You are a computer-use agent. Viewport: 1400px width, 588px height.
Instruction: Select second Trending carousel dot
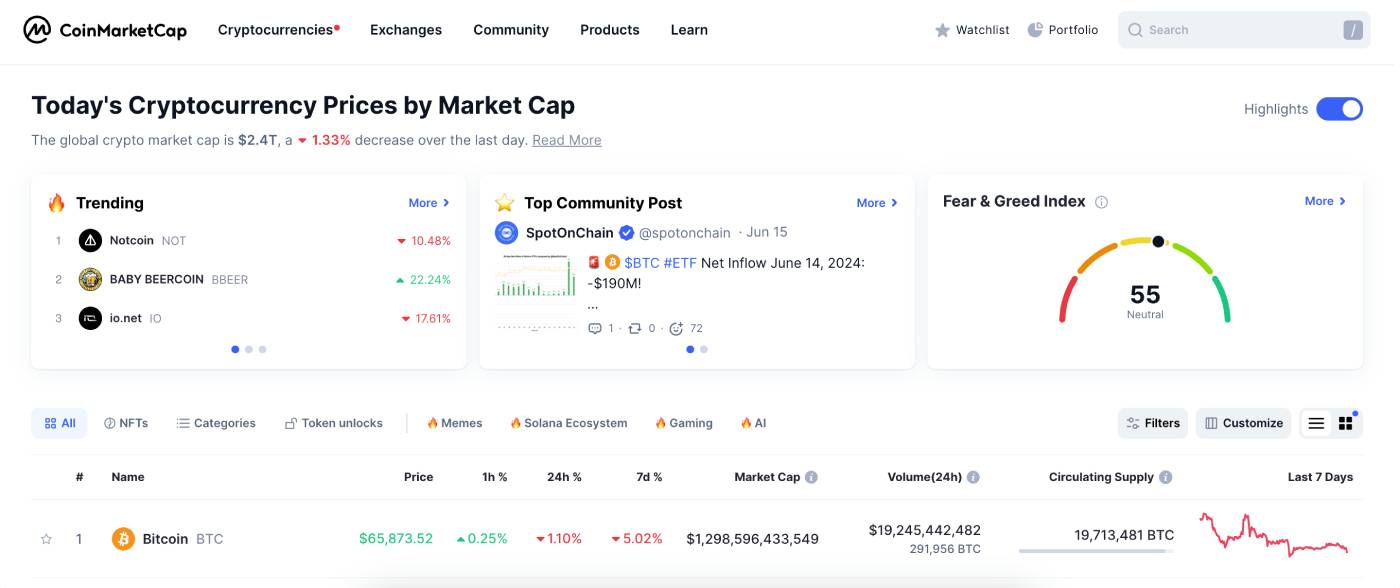pos(249,349)
